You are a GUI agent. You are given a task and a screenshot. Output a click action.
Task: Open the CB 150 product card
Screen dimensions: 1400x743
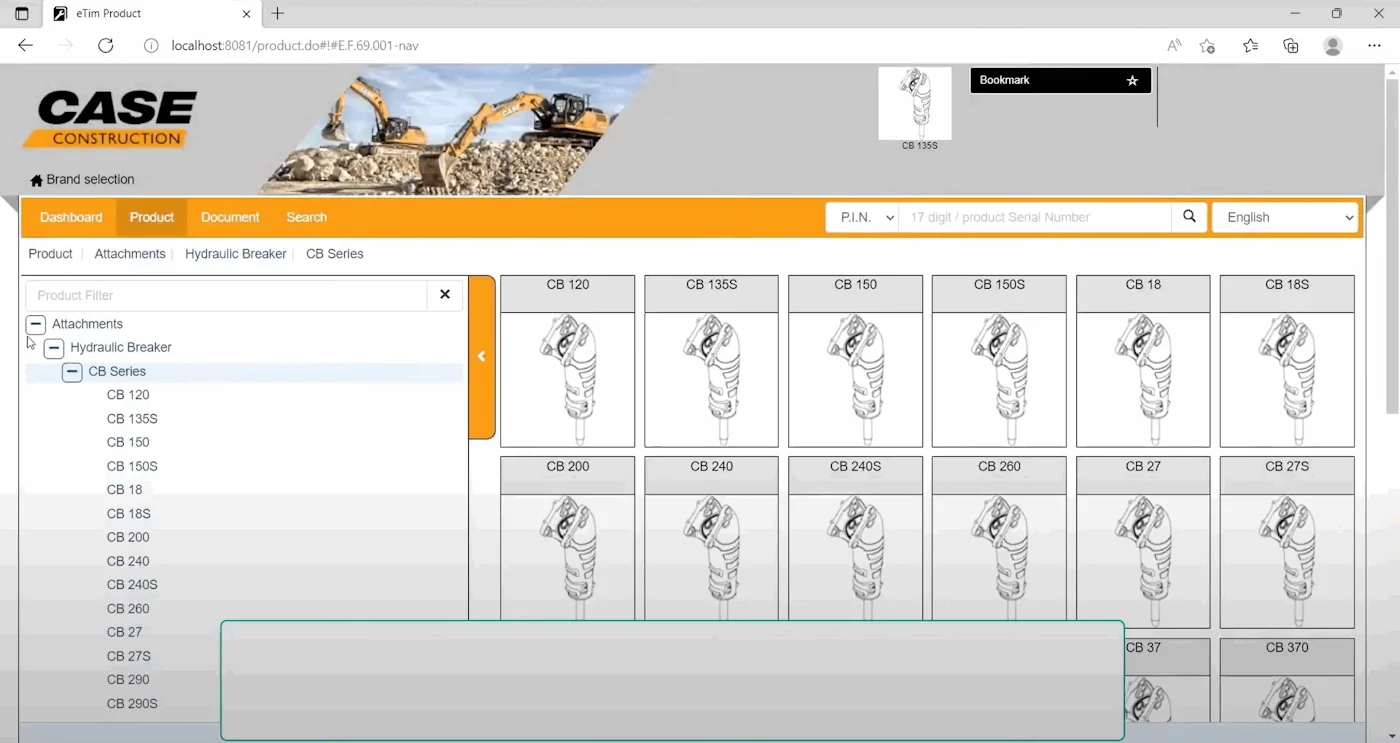(x=855, y=361)
